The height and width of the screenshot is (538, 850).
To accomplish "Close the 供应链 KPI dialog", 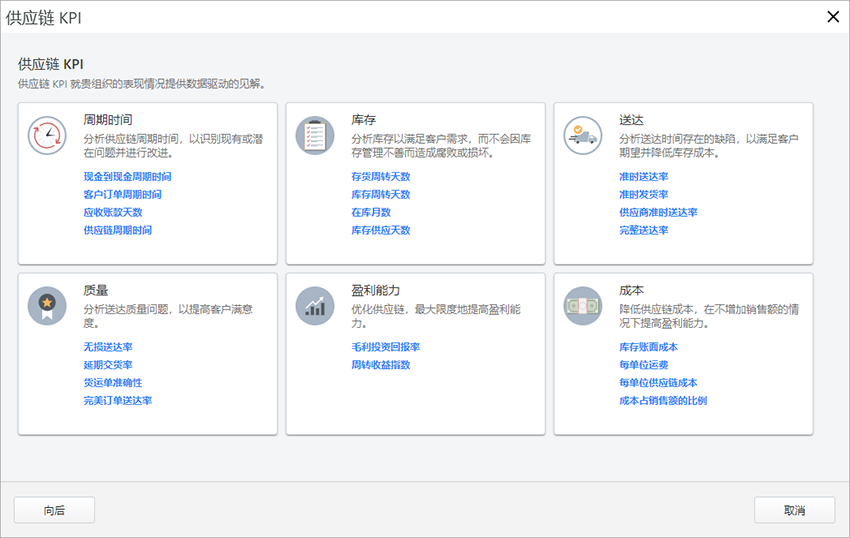I will [832, 16].
